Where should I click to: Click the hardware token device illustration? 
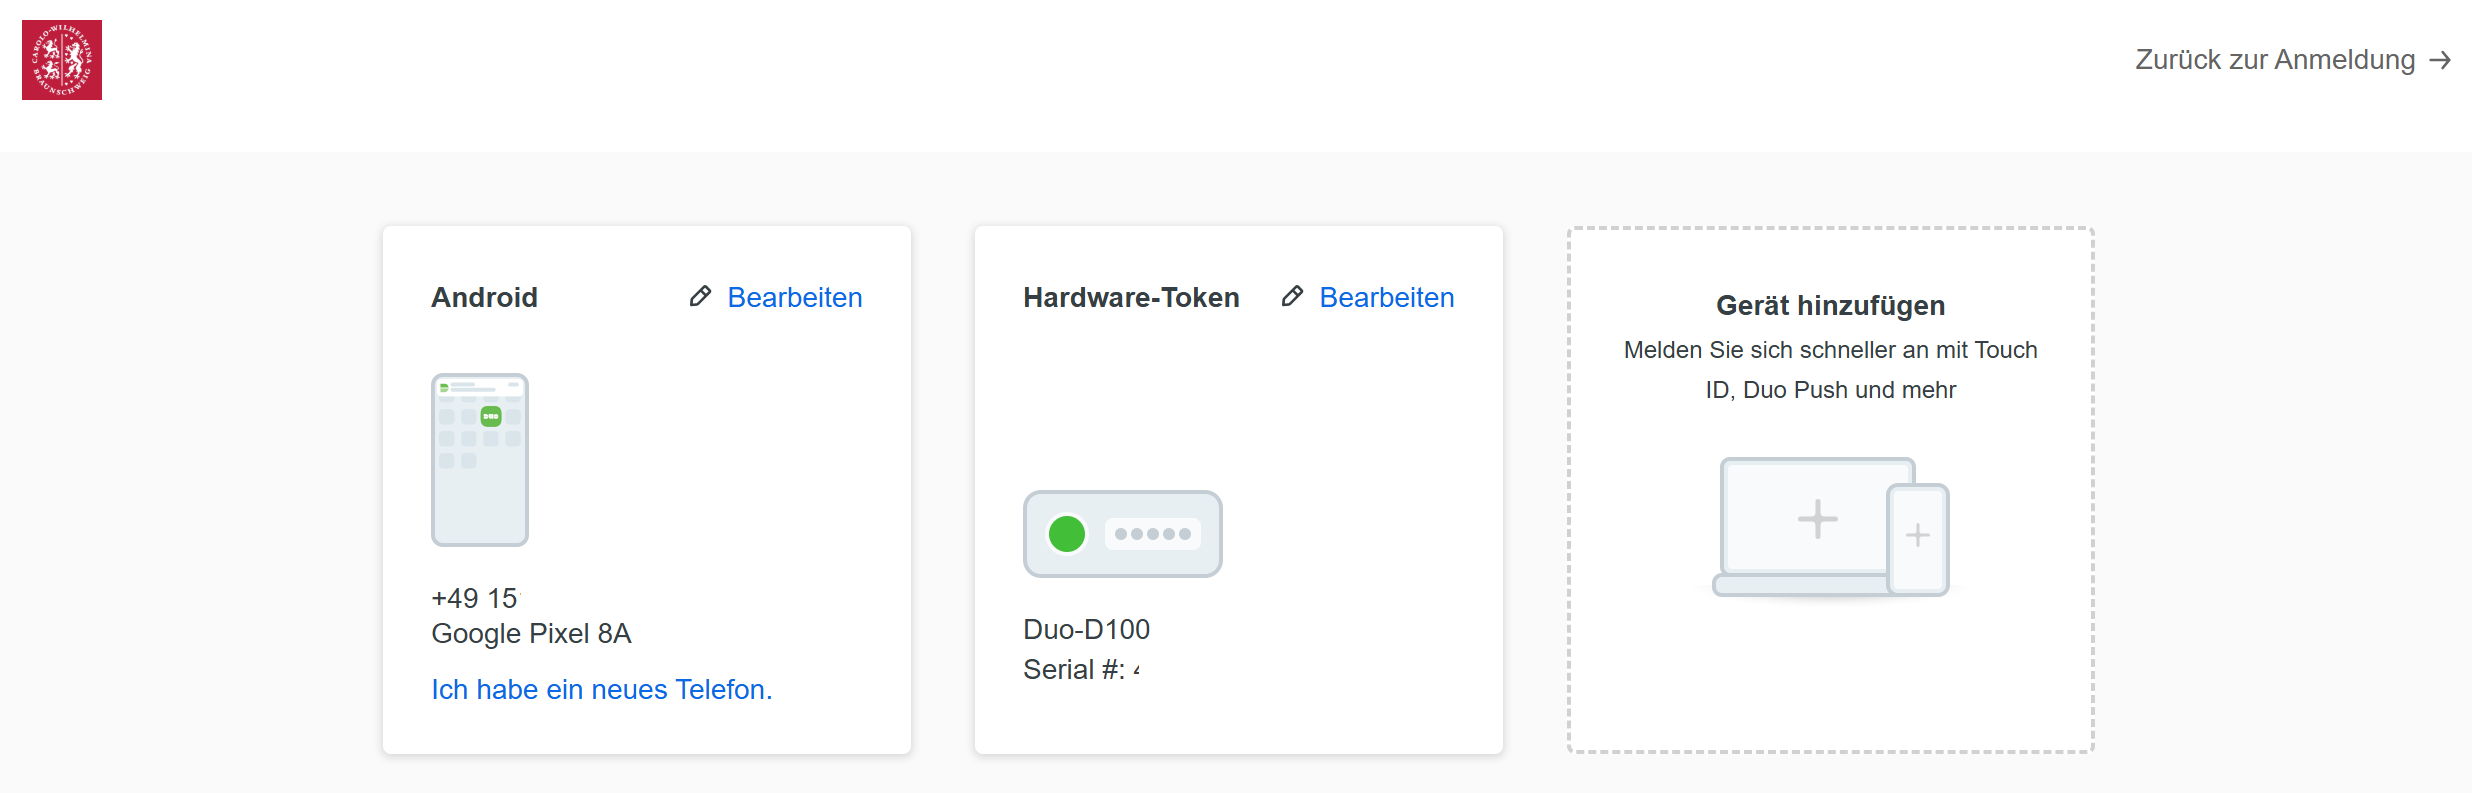click(x=1122, y=534)
